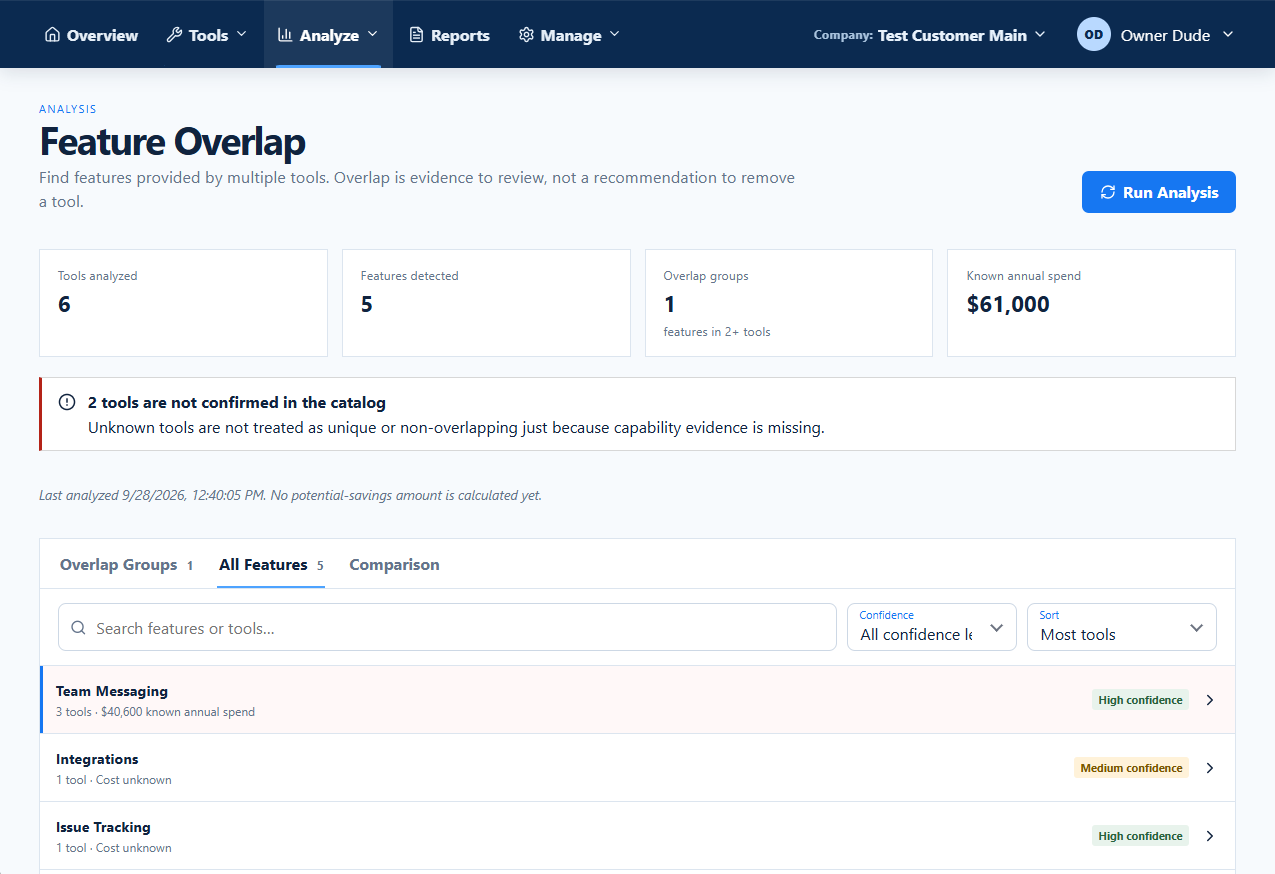Open the Overview nav item
The image size is (1275, 874).
(x=92, y=35)
